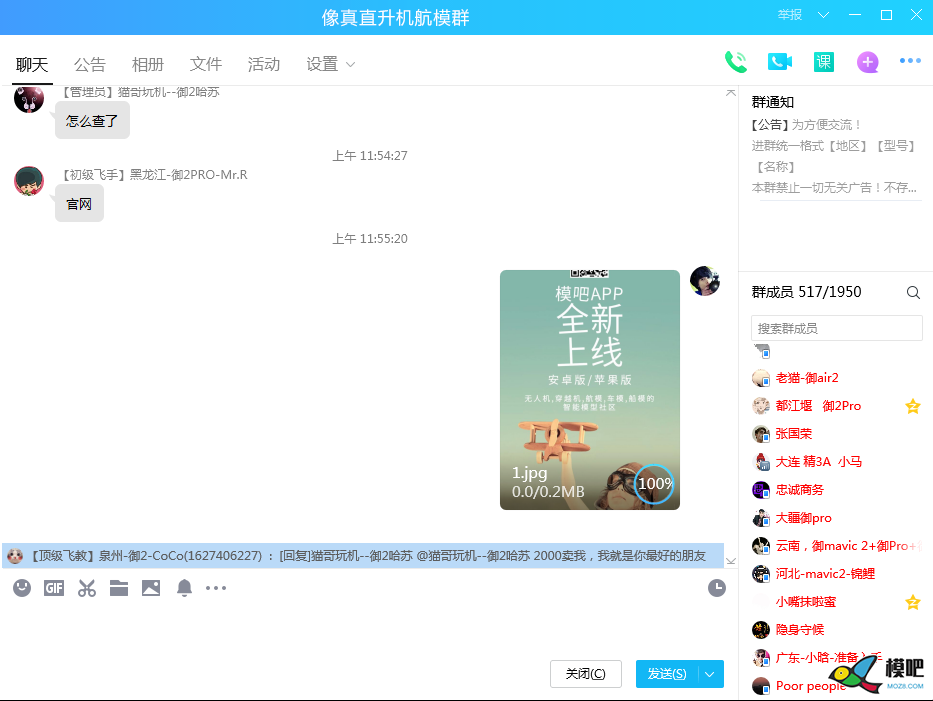
Task: Open title bar dropdown chevron menu
Action: click(x=824, y=15)
